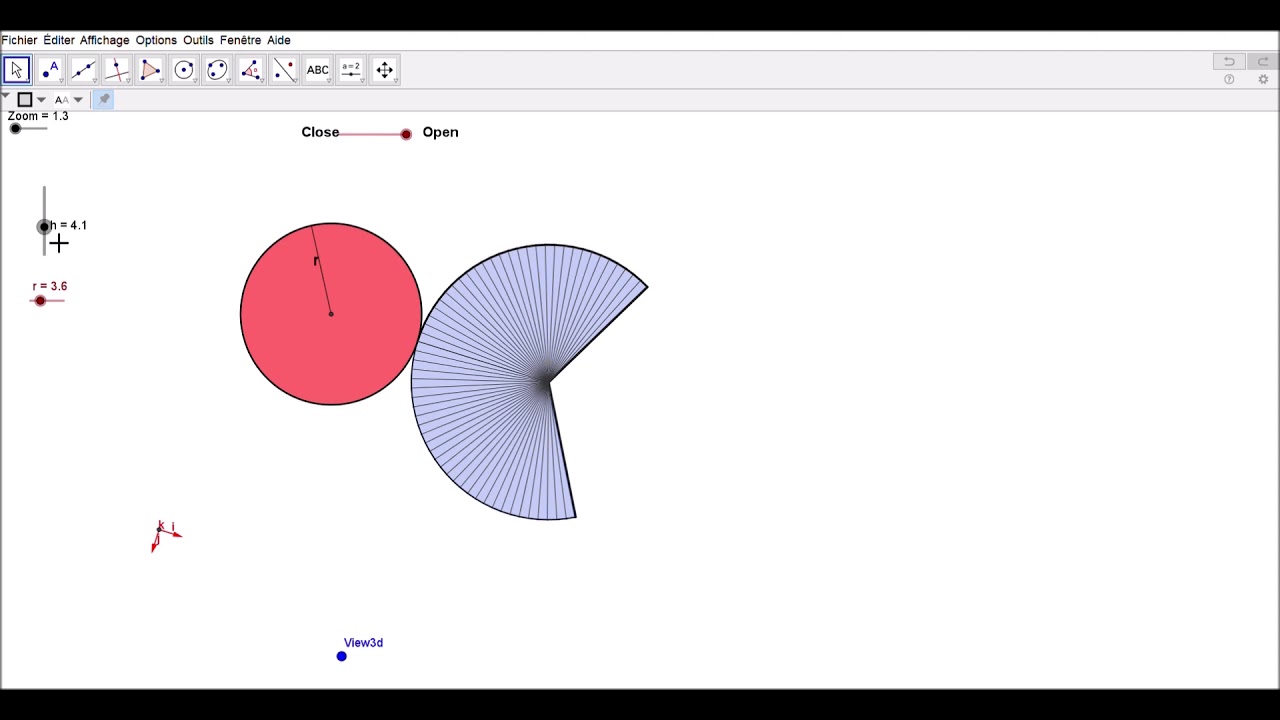This screenshot has height=720, width=1280.
Task: Open the Fichier menu
Action: tap(19, 40)
